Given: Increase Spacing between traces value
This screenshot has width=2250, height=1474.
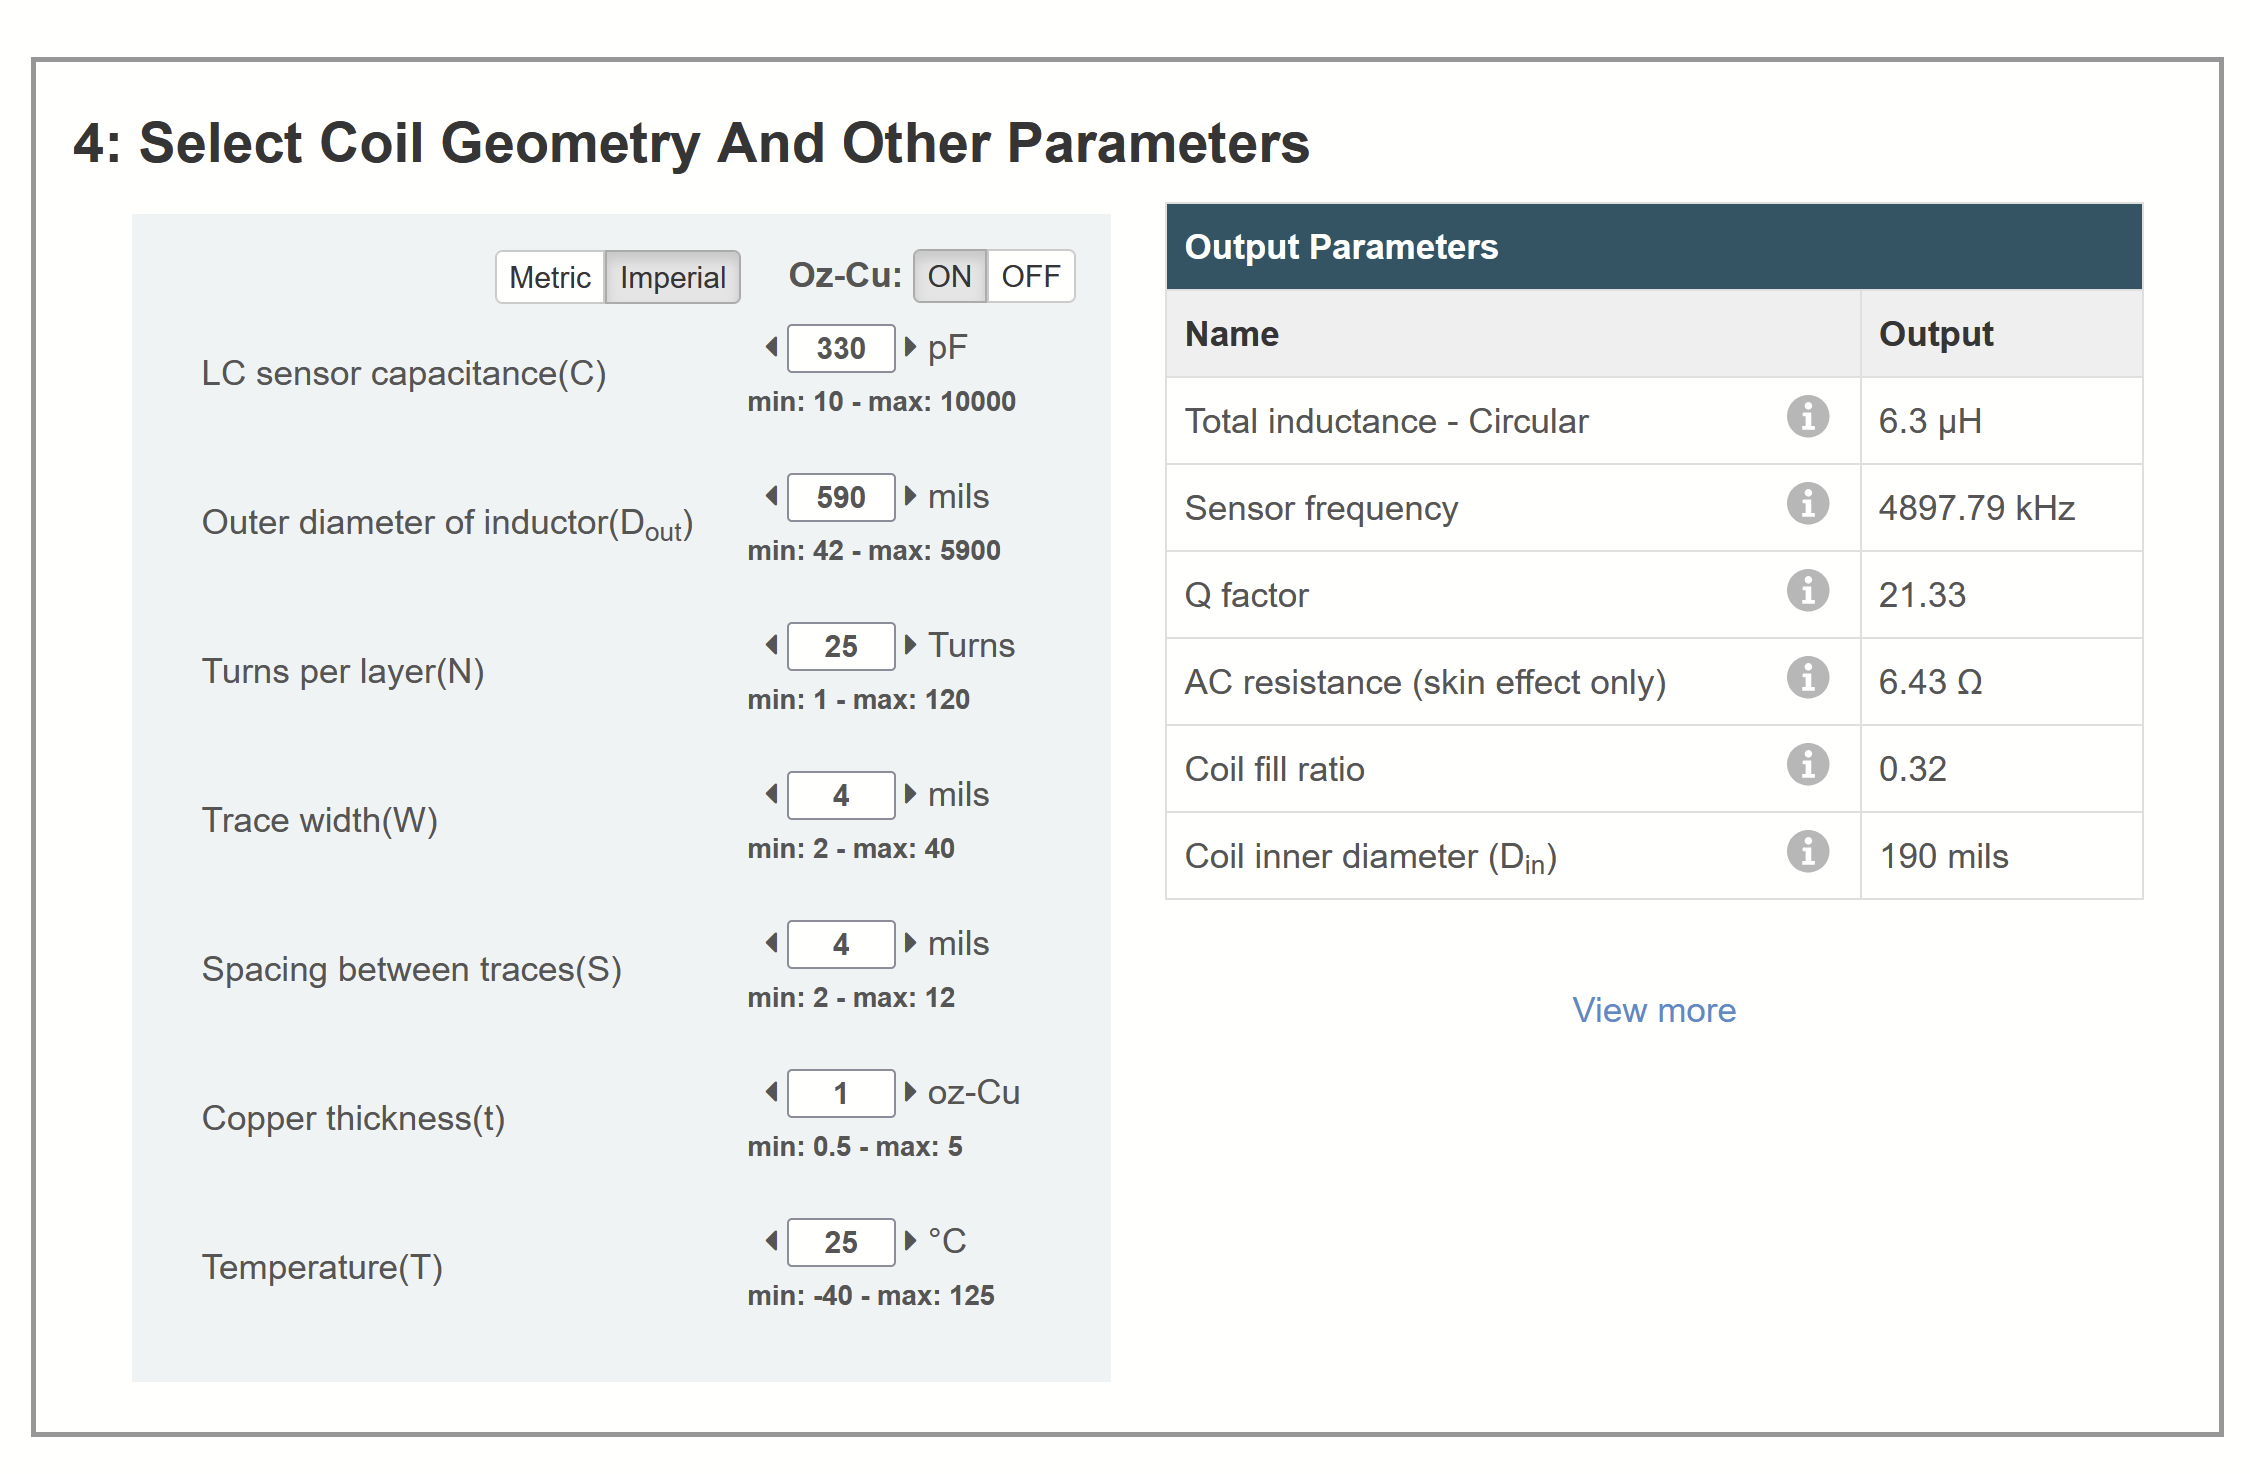Looking at the screenshot, I should coord(910,943).
